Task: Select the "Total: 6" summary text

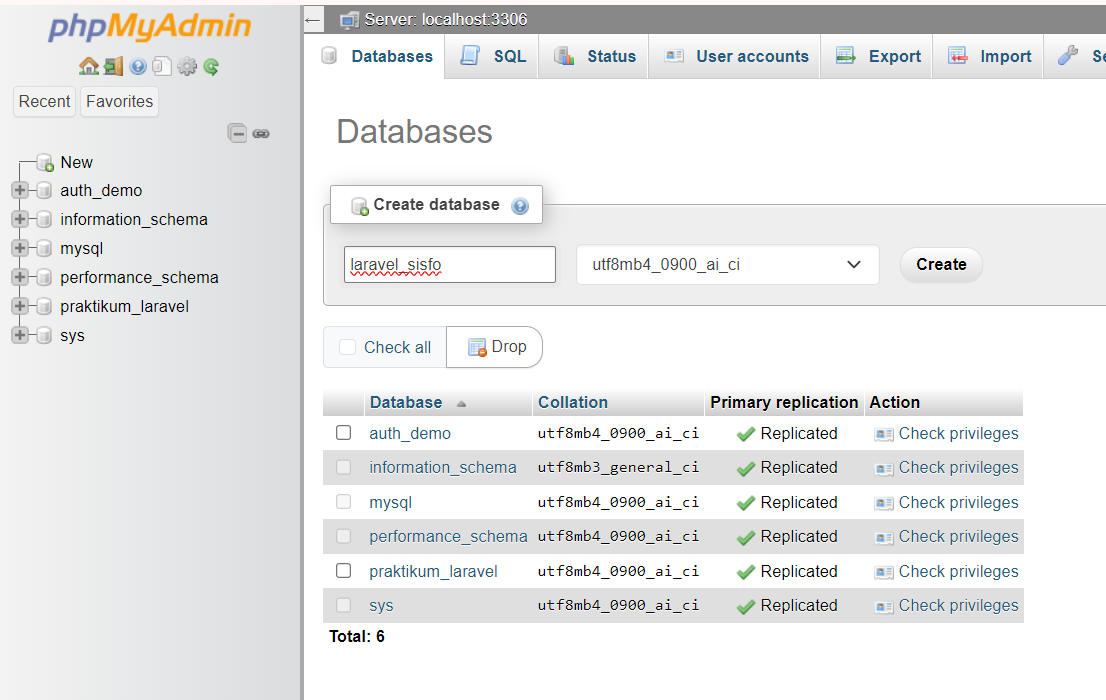Action: [x=357, y=636]
